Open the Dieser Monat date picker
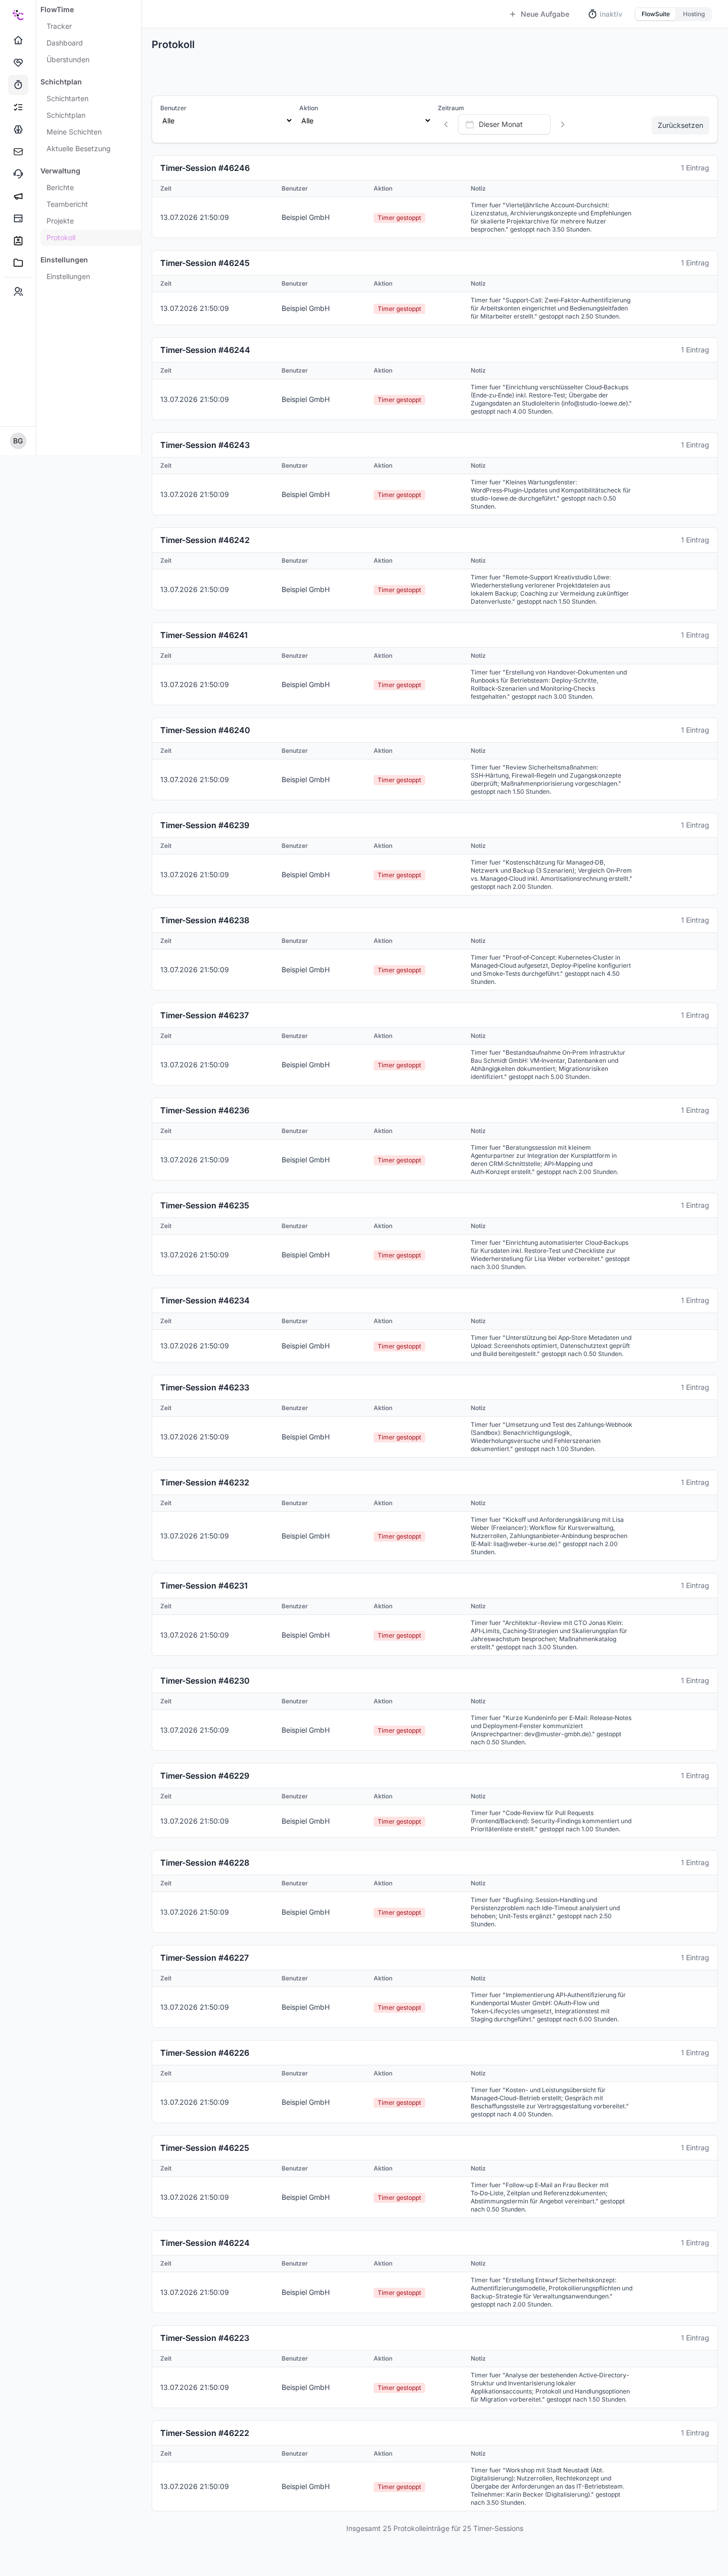Screen dimensions: 728x2576 coord(504,124)
